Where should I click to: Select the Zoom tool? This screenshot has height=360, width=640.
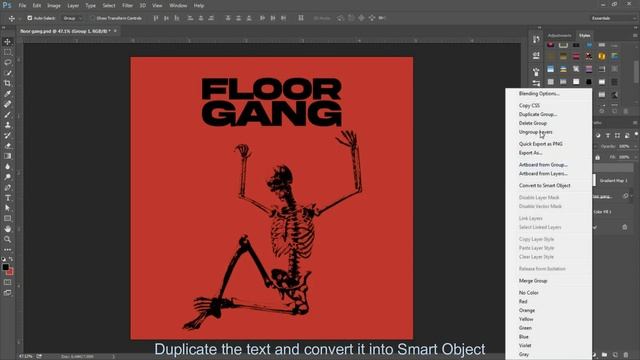click(x=7, y=240)
